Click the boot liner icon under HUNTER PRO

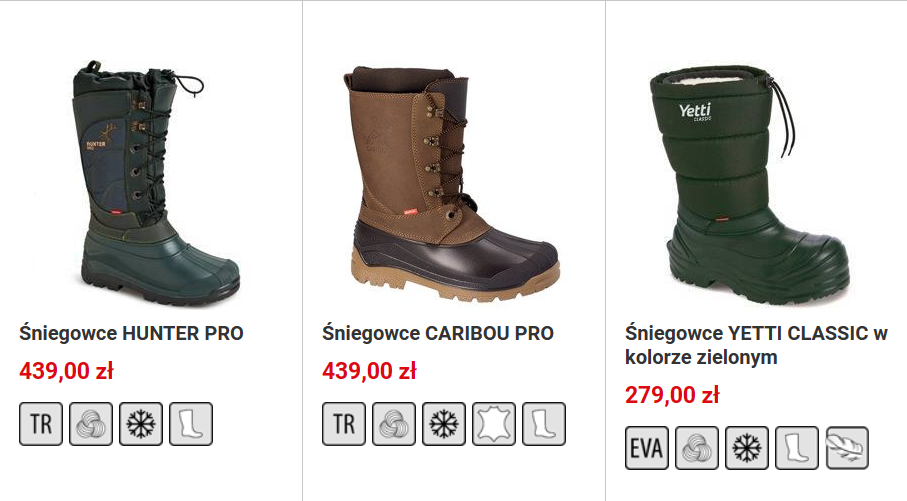click(191, 424)
